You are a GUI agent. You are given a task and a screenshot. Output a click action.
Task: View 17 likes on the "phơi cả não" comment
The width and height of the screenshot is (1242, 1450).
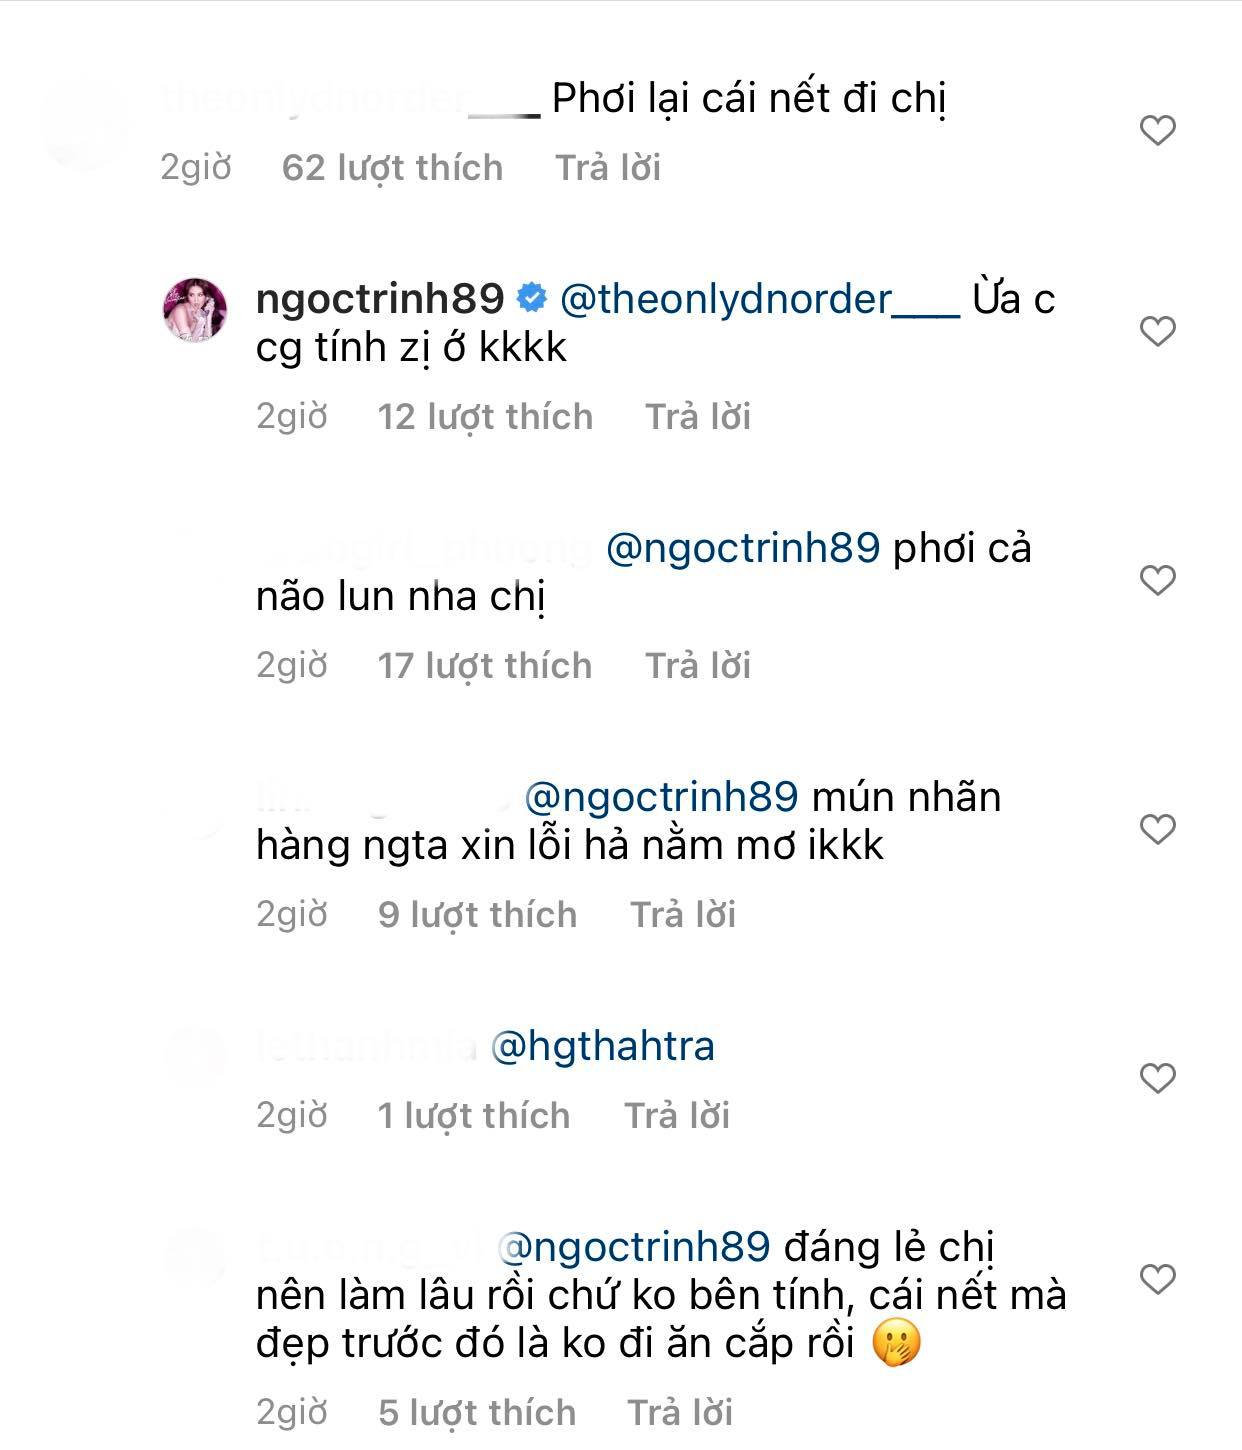tap(487, 664)
